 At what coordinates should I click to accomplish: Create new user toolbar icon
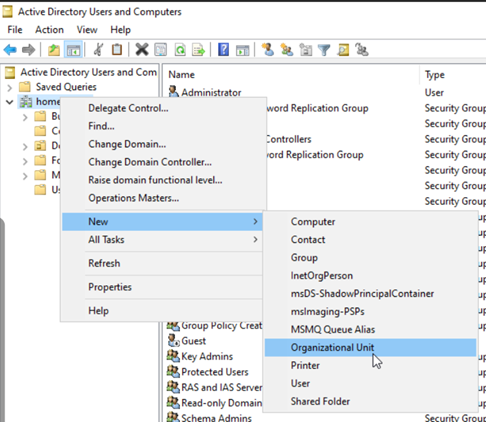[268, 50]
